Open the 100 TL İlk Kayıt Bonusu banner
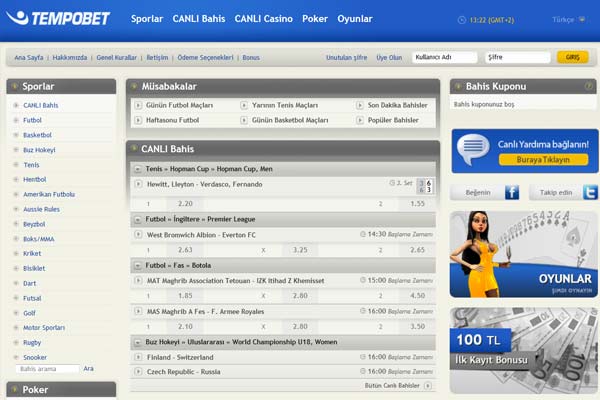 click(524, 350)
